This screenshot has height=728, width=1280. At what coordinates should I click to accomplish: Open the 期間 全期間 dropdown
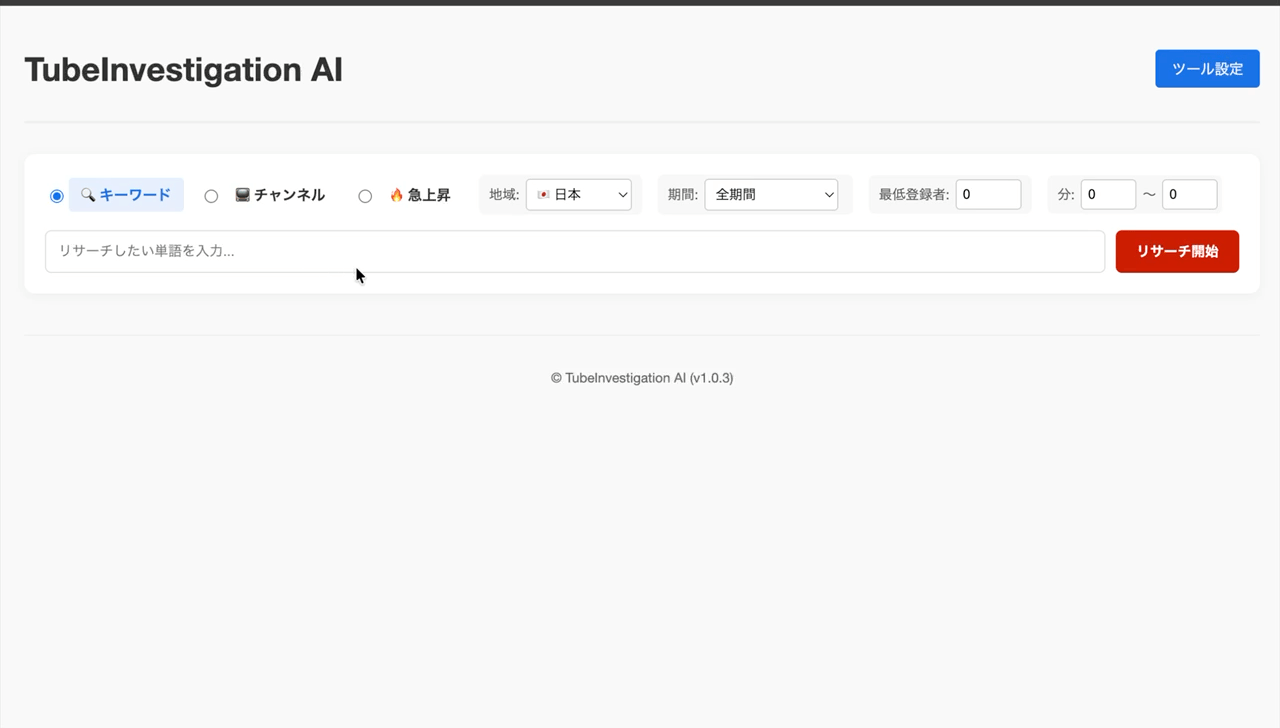point(771,195)
